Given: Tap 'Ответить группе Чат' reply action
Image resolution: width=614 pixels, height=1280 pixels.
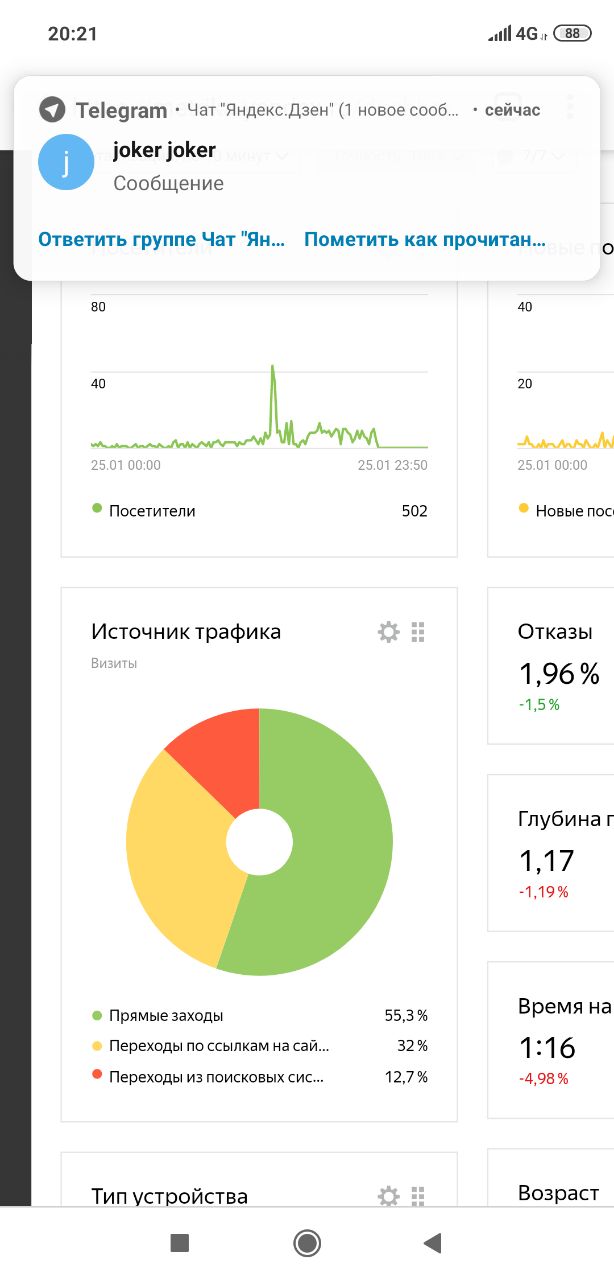Looking at the screenshot, I should point(162,240).
